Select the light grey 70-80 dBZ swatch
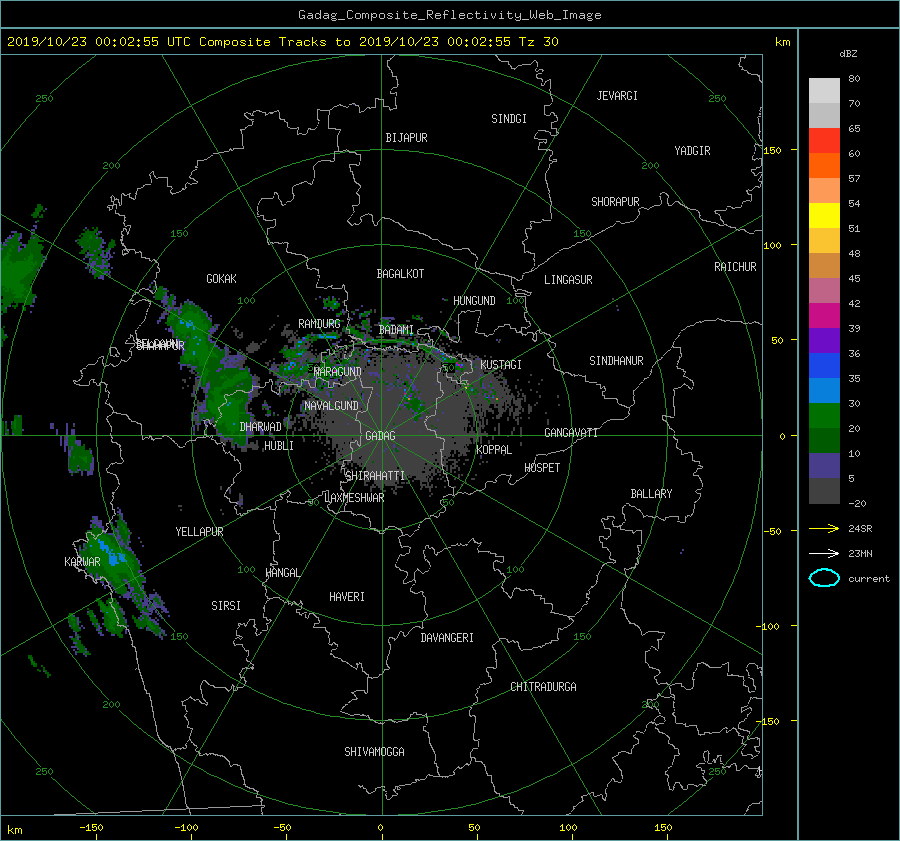This screenshot has width=900, height=841. coord(824,91)
